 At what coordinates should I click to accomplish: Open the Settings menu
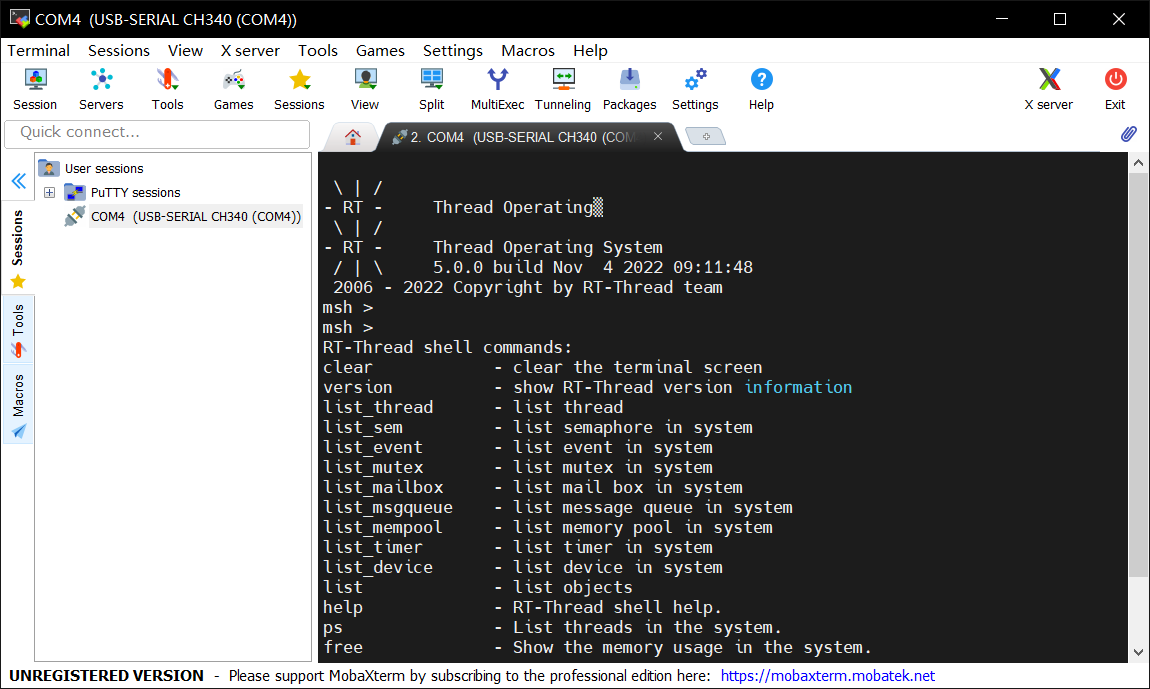[x=453, y=51]
